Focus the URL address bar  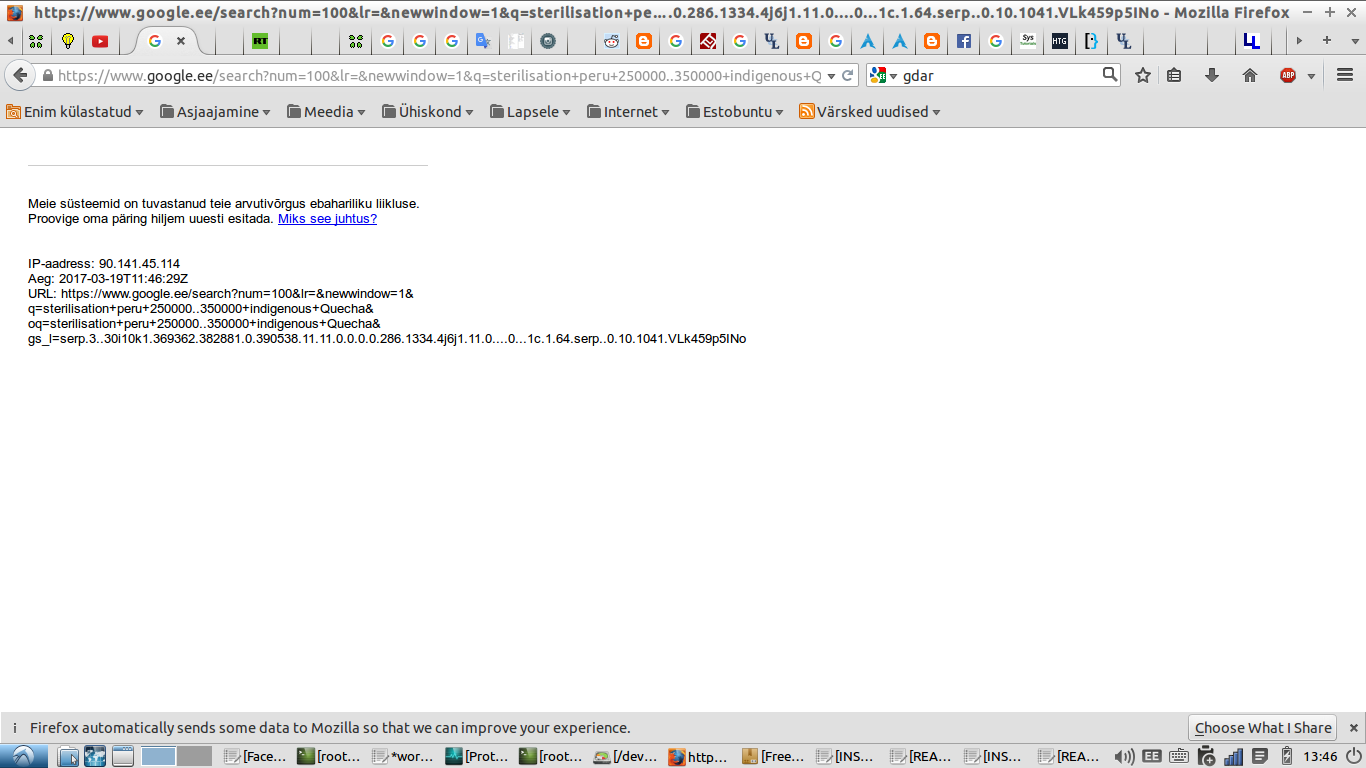(x=440, y=76)
